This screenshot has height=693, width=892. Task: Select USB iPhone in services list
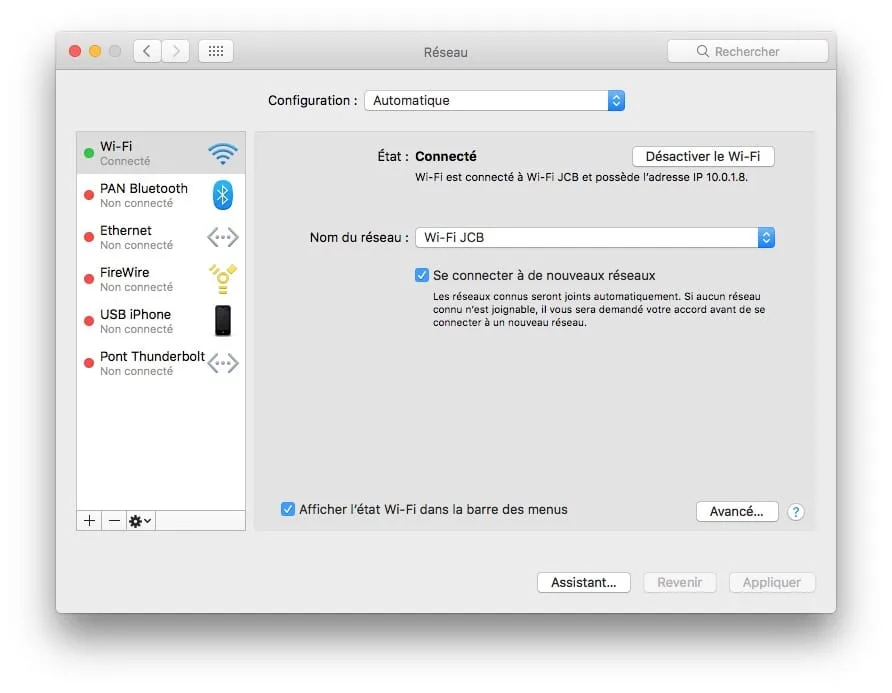(161, 321)
